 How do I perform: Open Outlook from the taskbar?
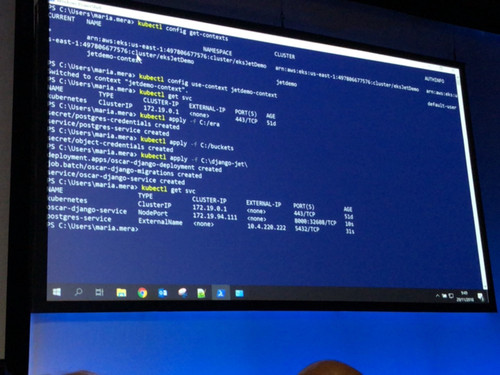pos(163,293)
